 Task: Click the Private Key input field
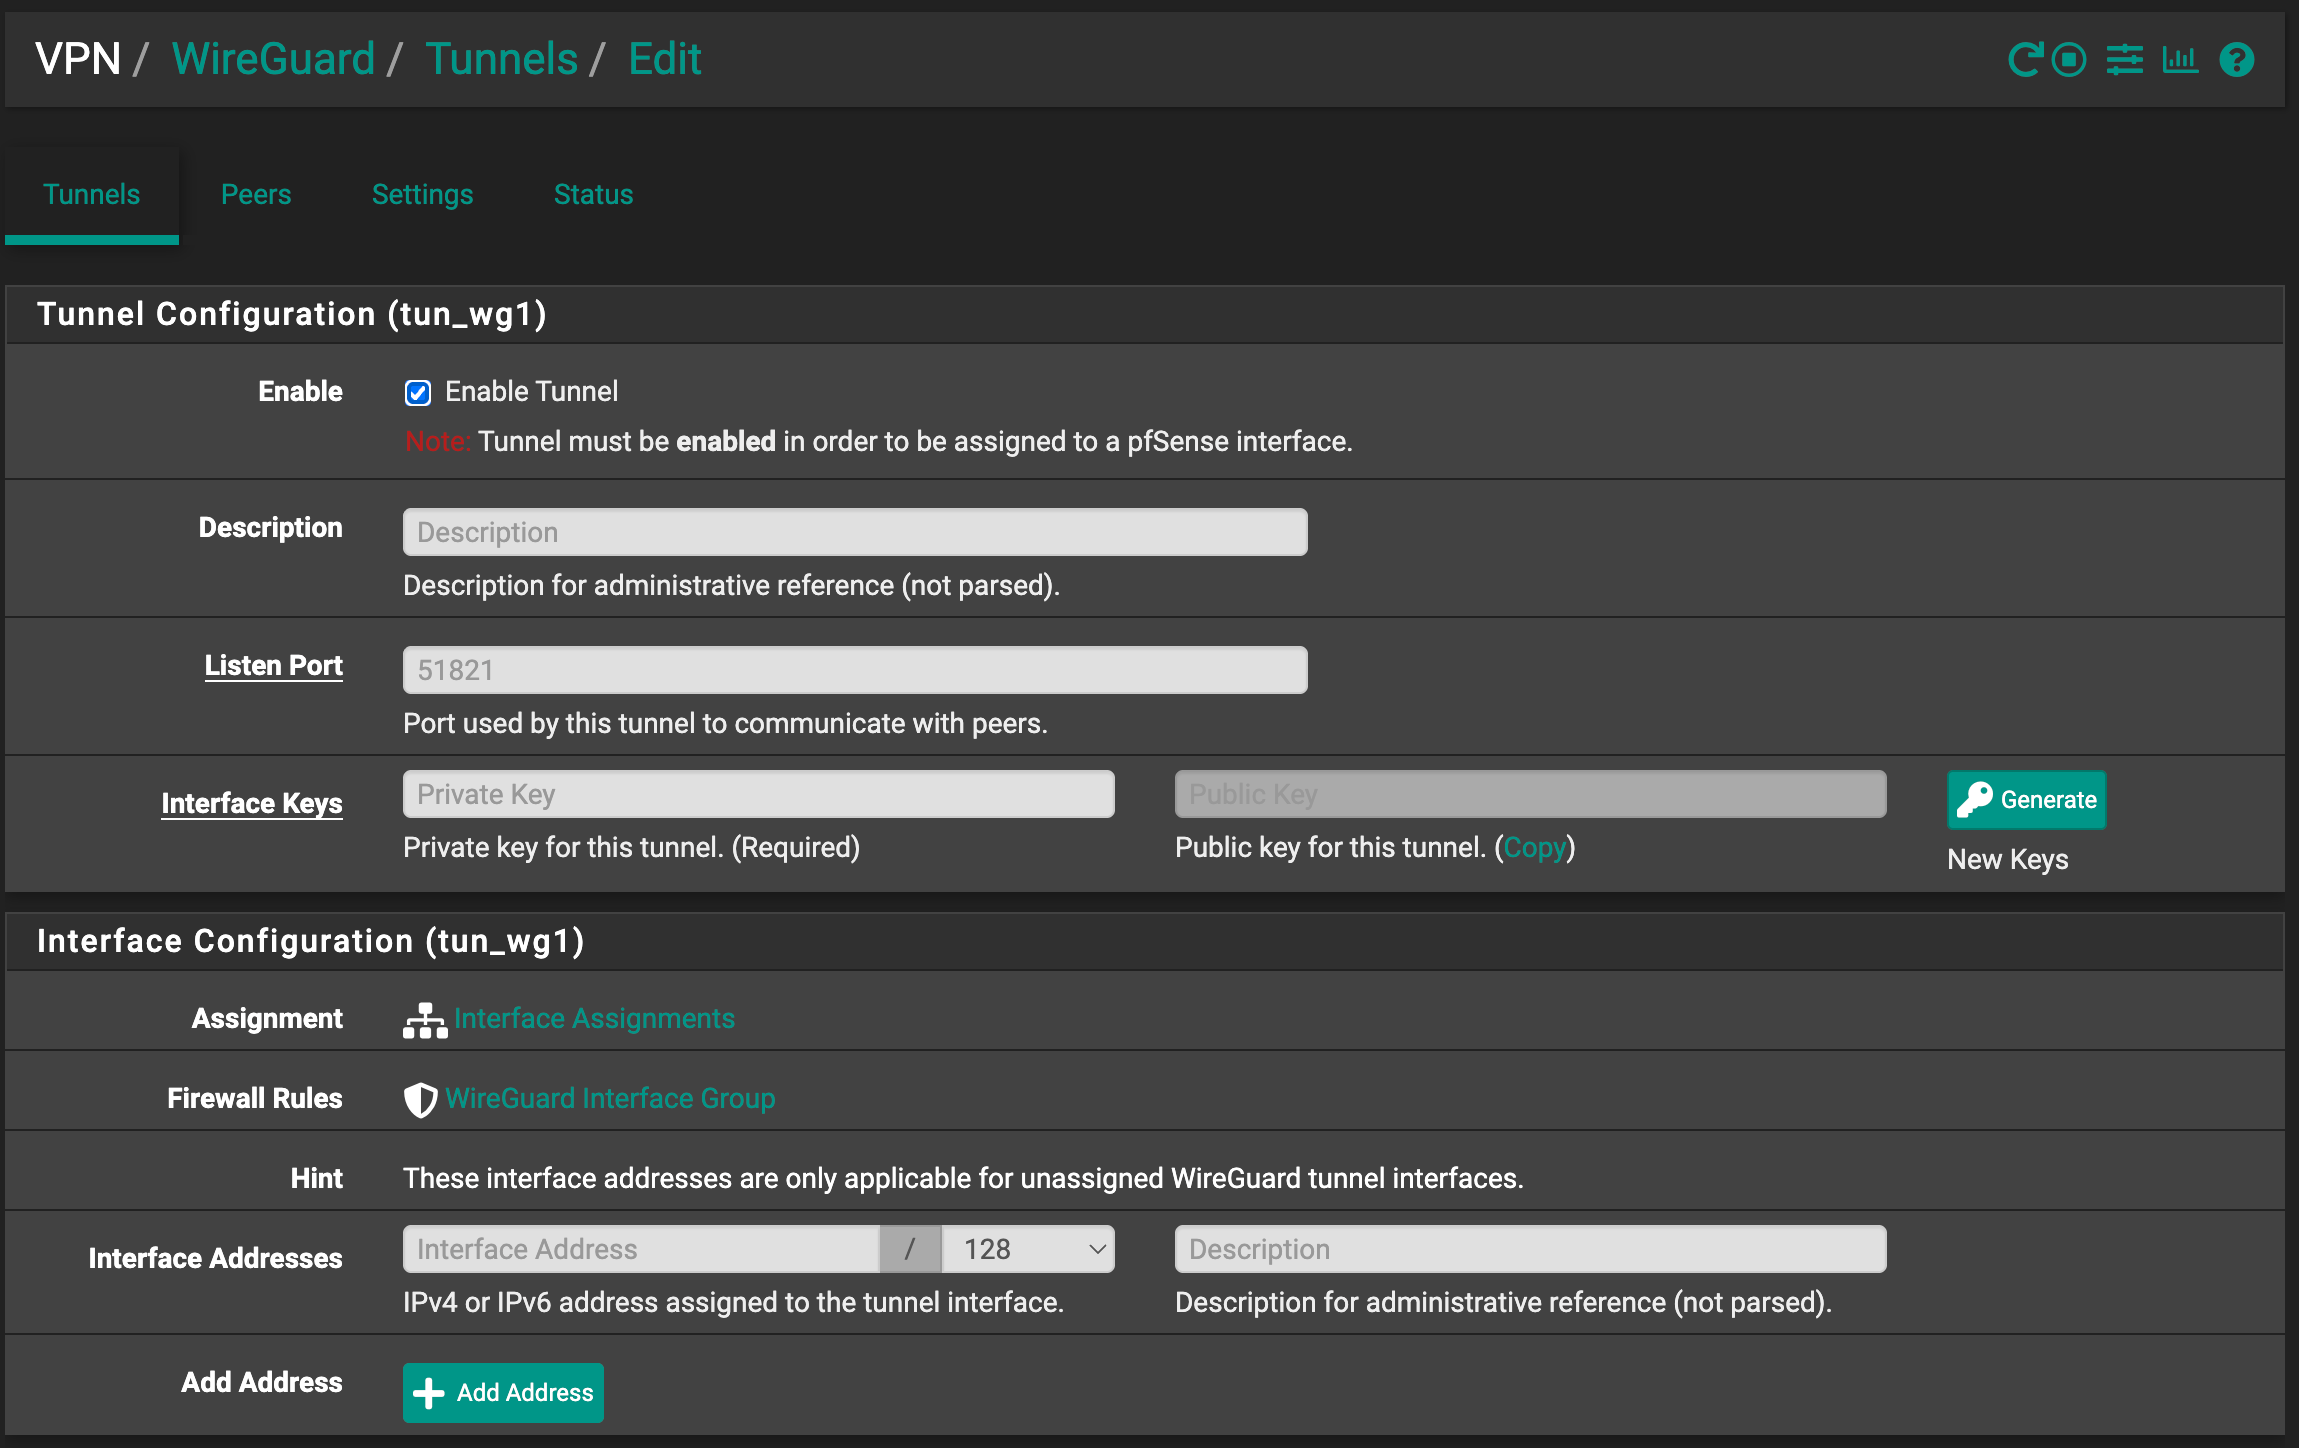[x=757, y=793]
